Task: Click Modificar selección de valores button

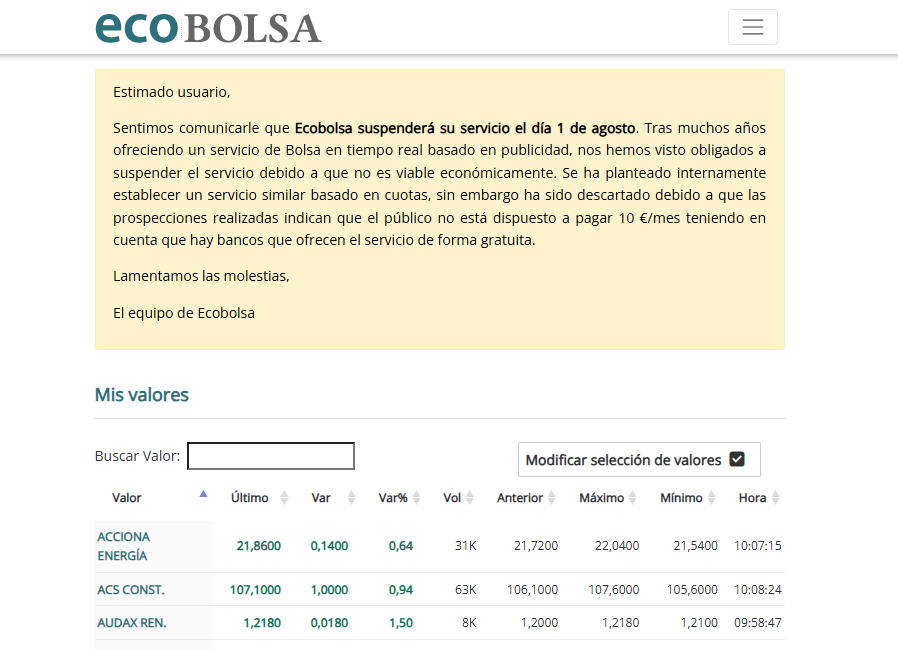Action: 639,459
